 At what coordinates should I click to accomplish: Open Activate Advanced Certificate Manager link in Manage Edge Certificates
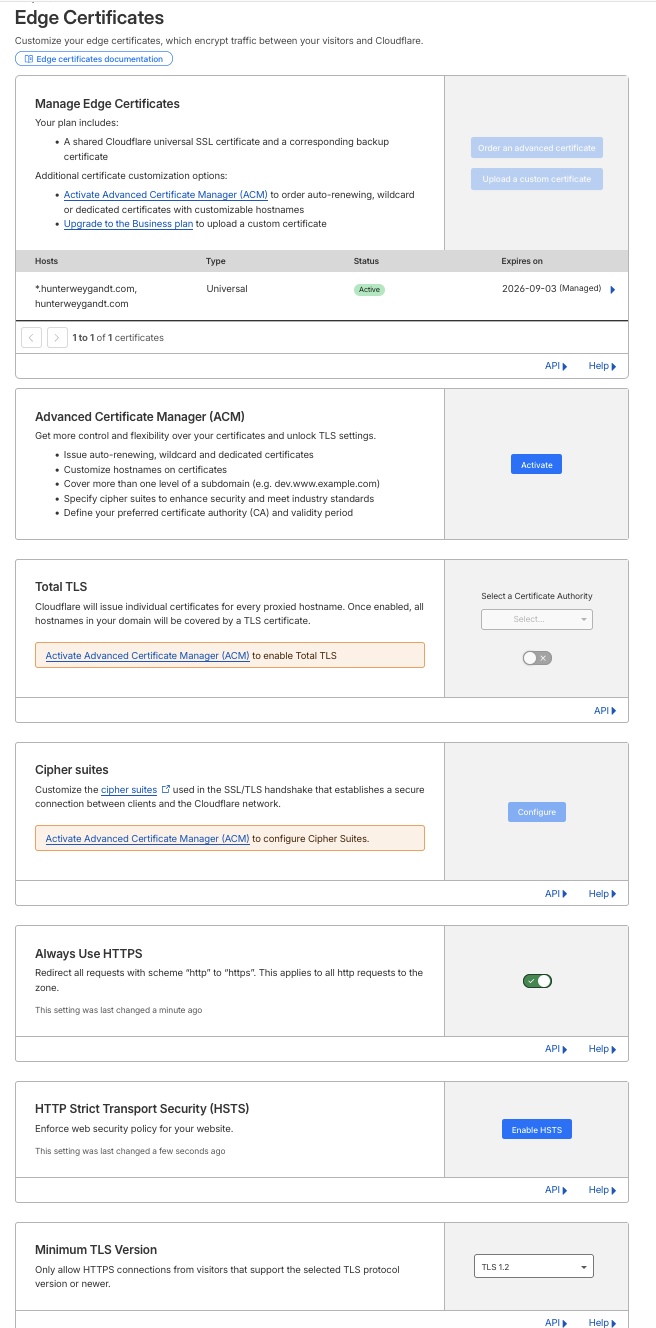(165, 195)
